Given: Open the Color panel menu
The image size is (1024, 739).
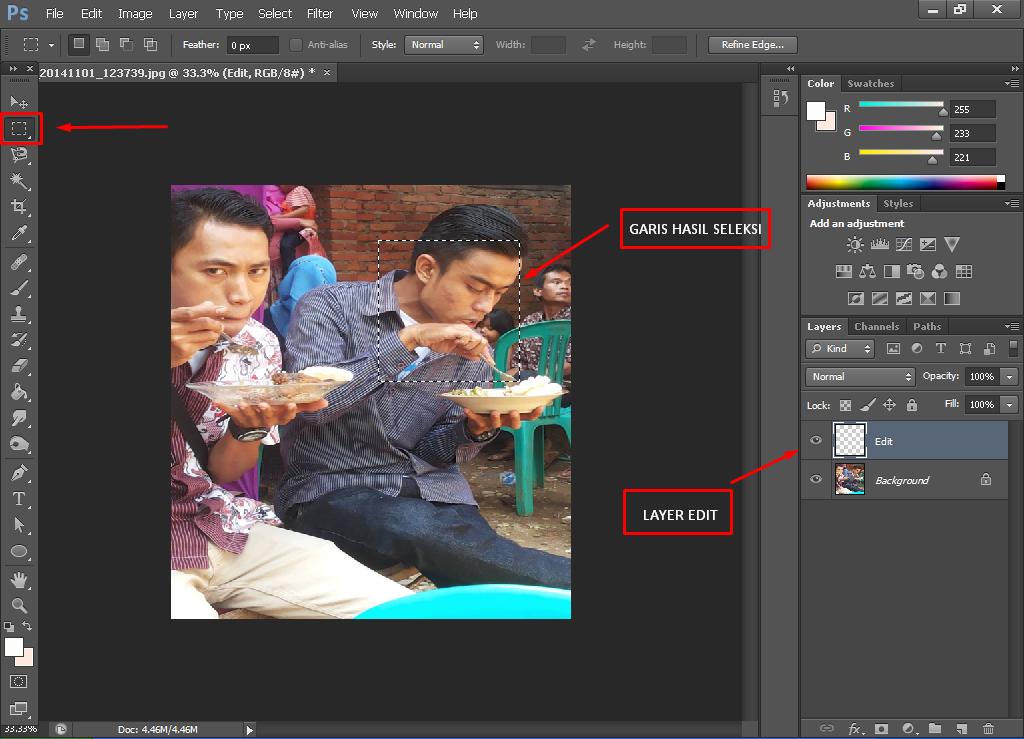Looking at the screenshot, I should pyautogui.click(x=1012, y=83).
